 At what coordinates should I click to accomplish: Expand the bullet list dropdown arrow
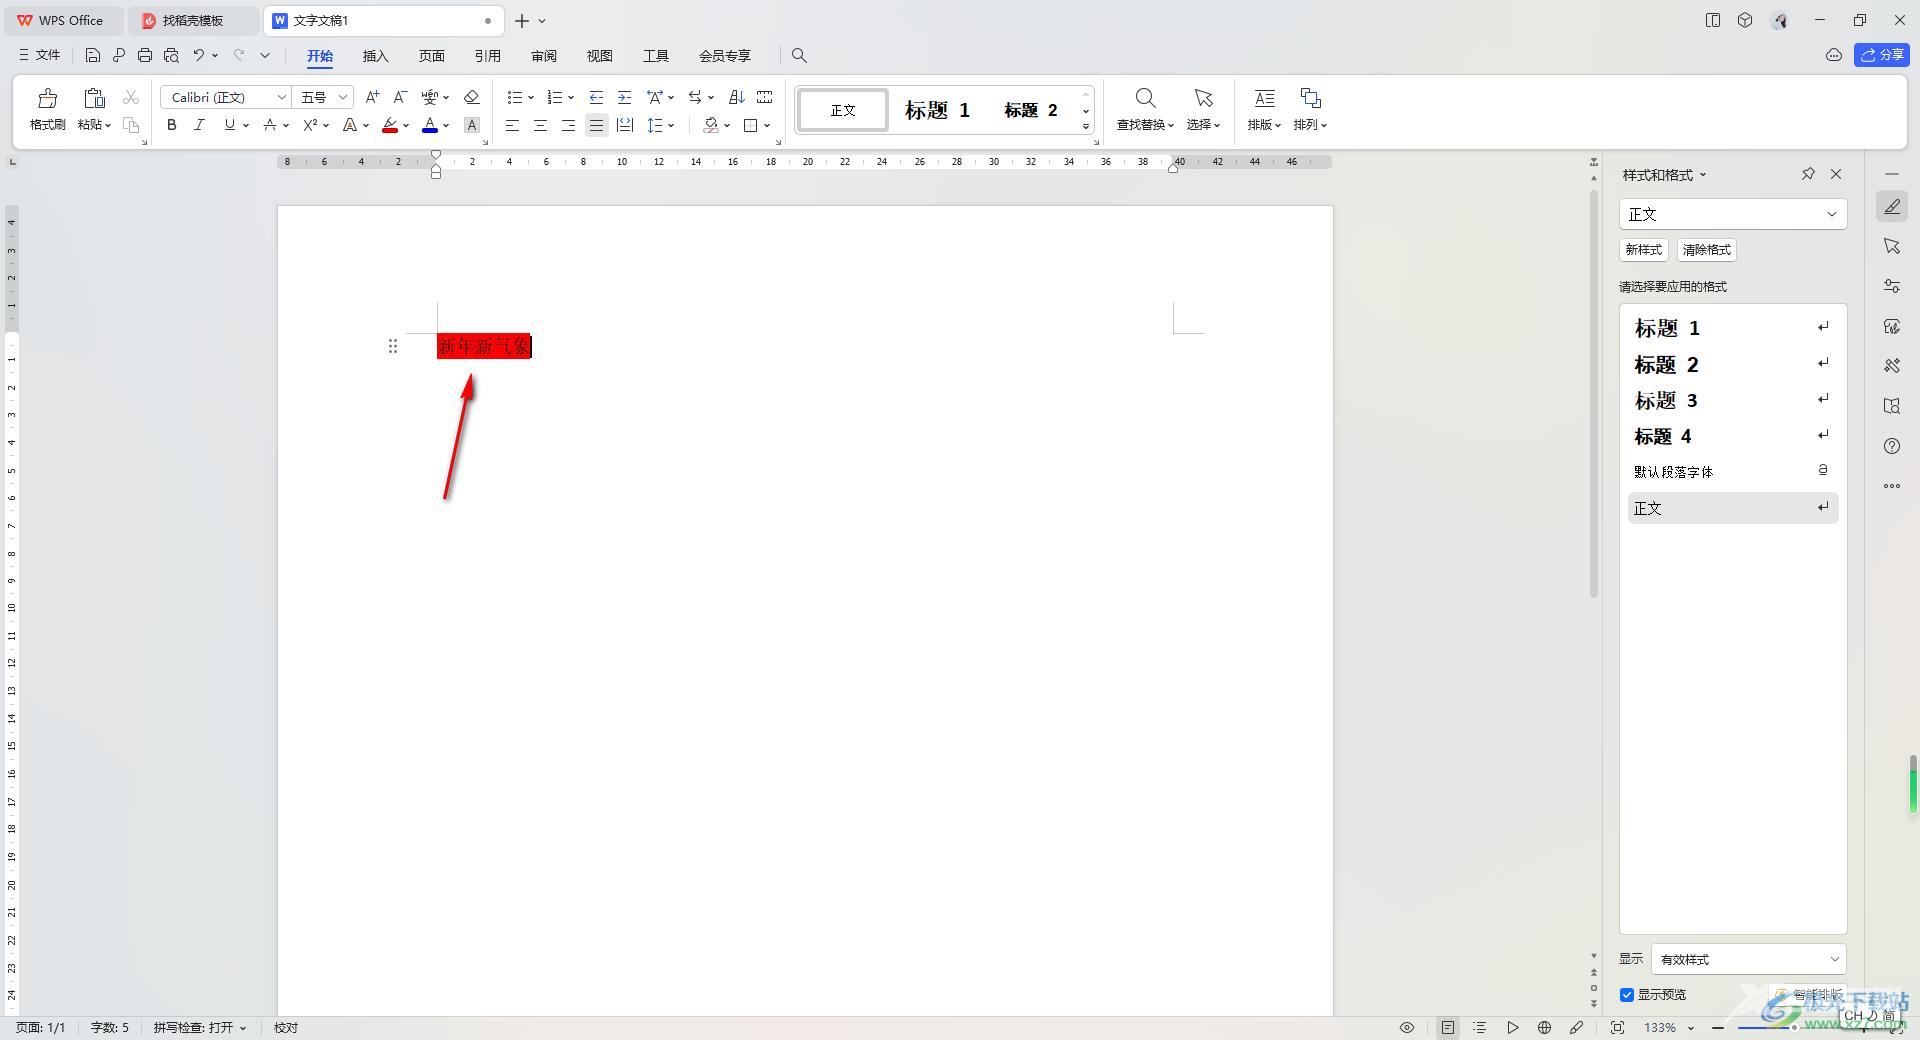point(531,97)
